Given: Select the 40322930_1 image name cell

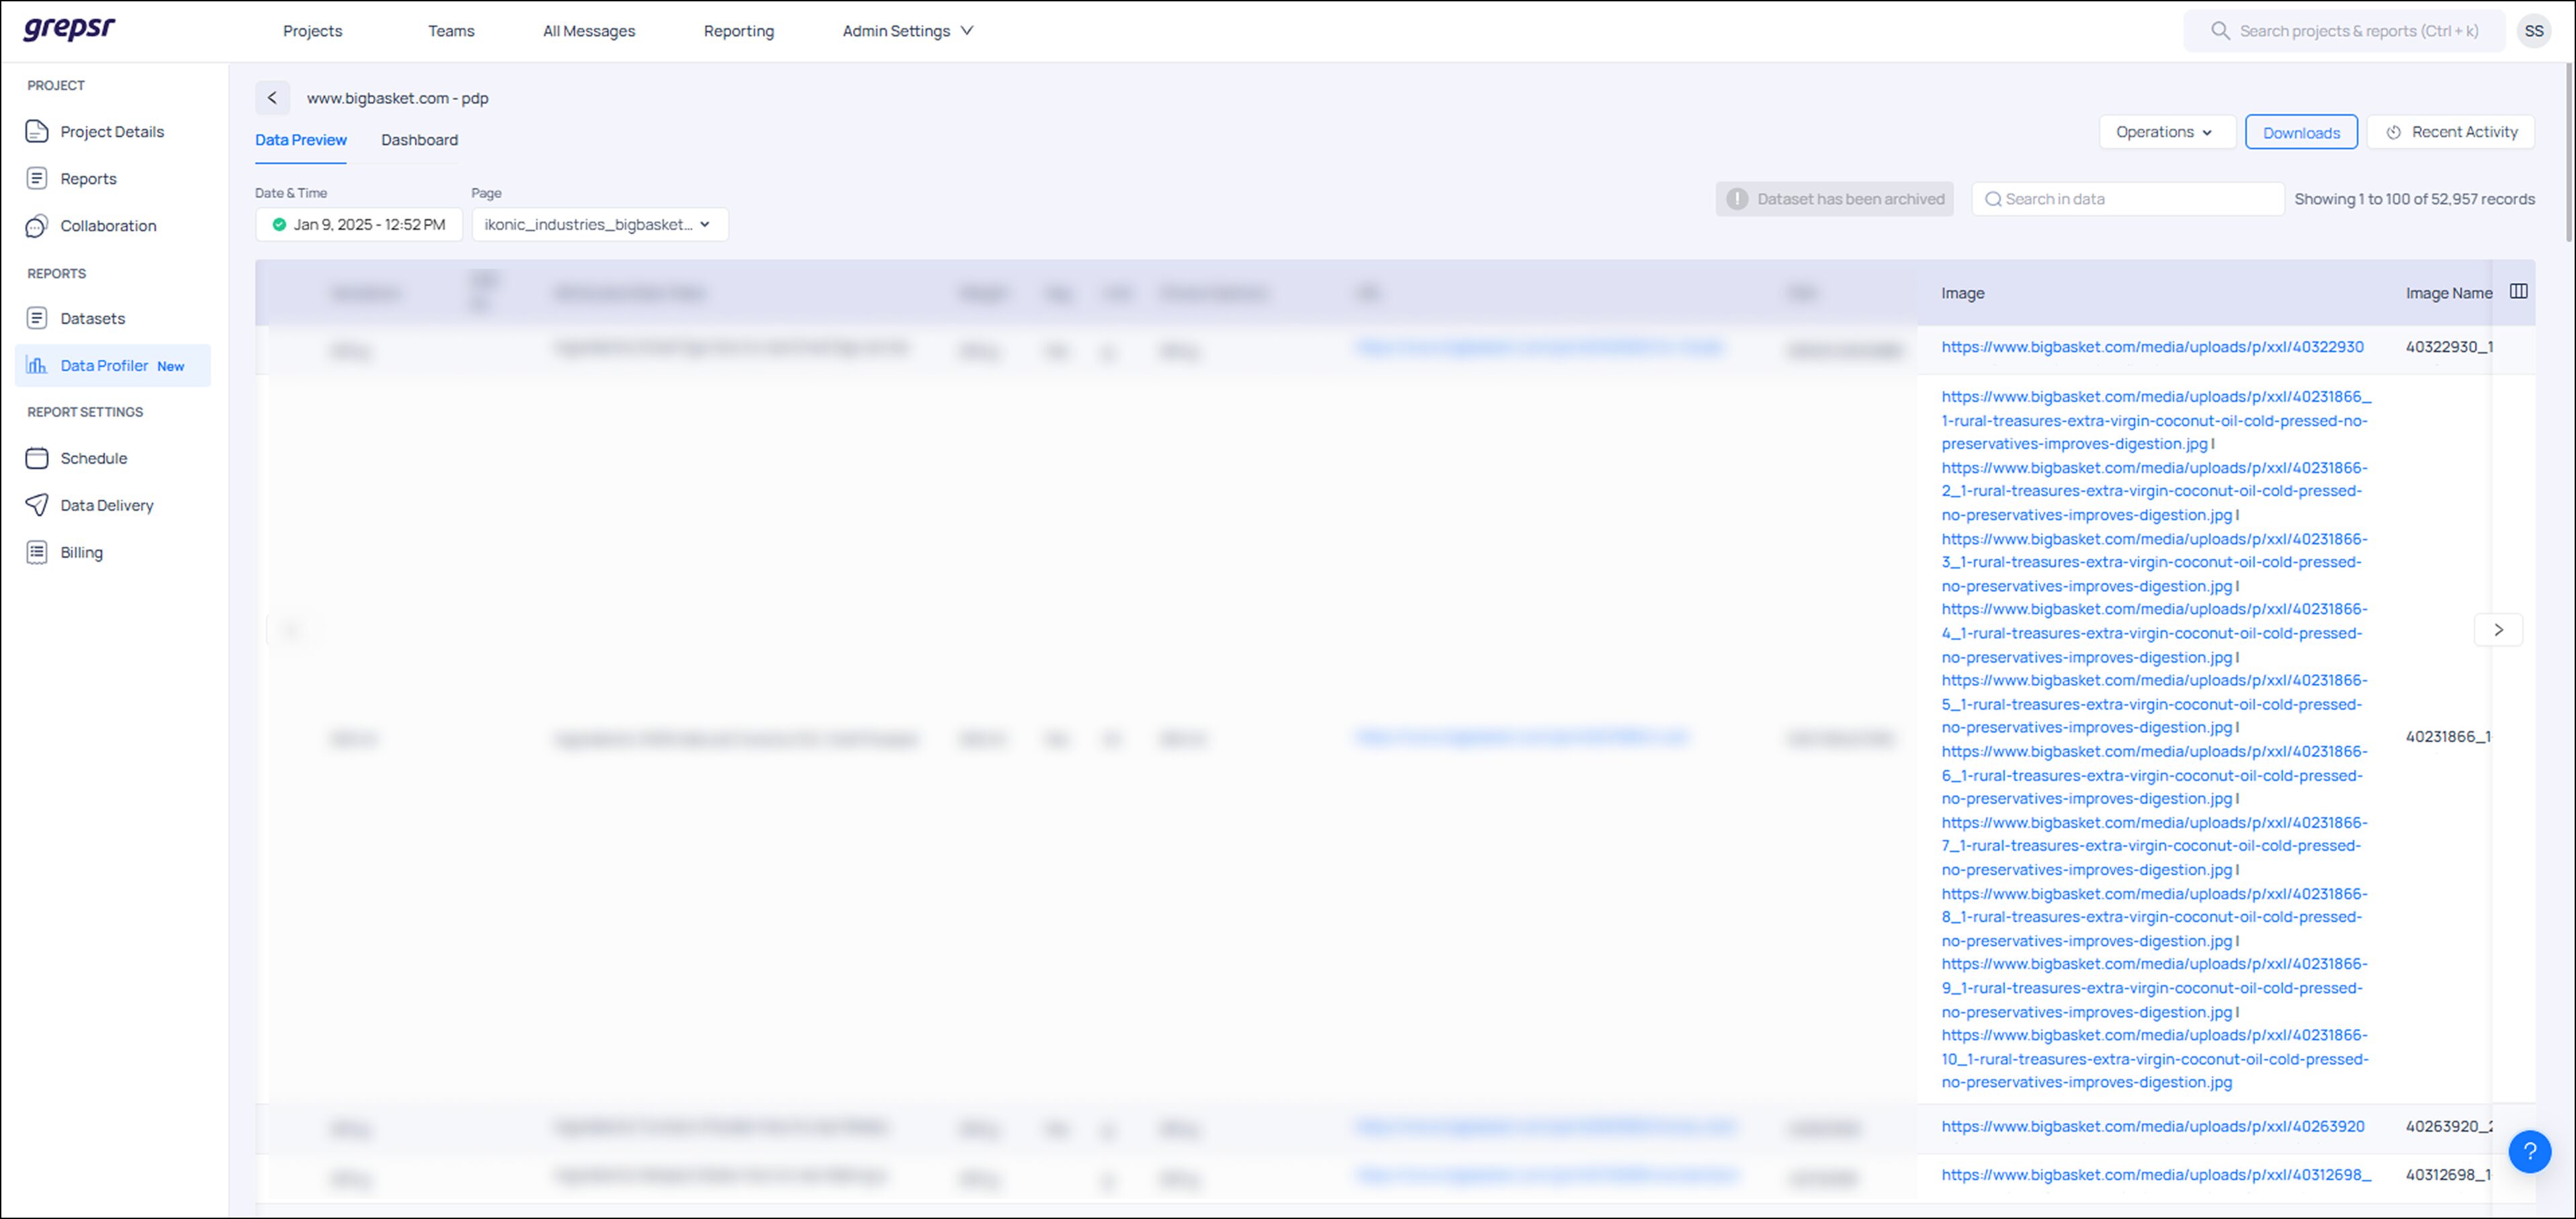Looking at the screenshot, I should point(2448,347).
